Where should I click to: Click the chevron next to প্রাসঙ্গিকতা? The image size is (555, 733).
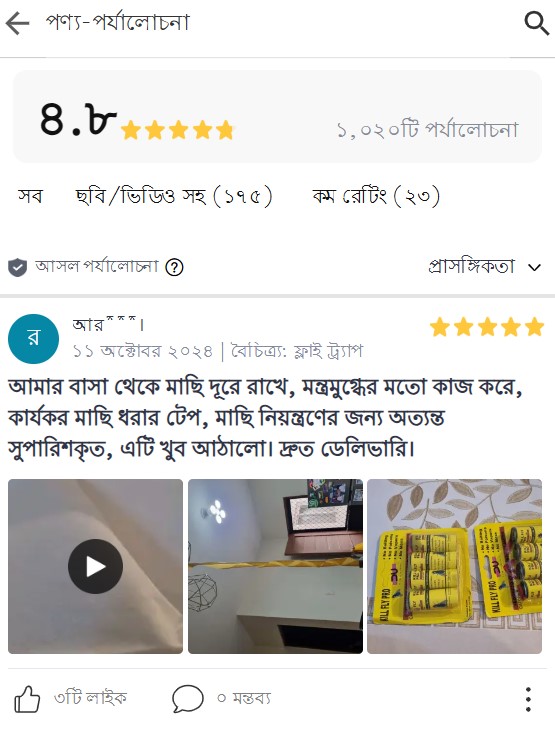(534, 267)
